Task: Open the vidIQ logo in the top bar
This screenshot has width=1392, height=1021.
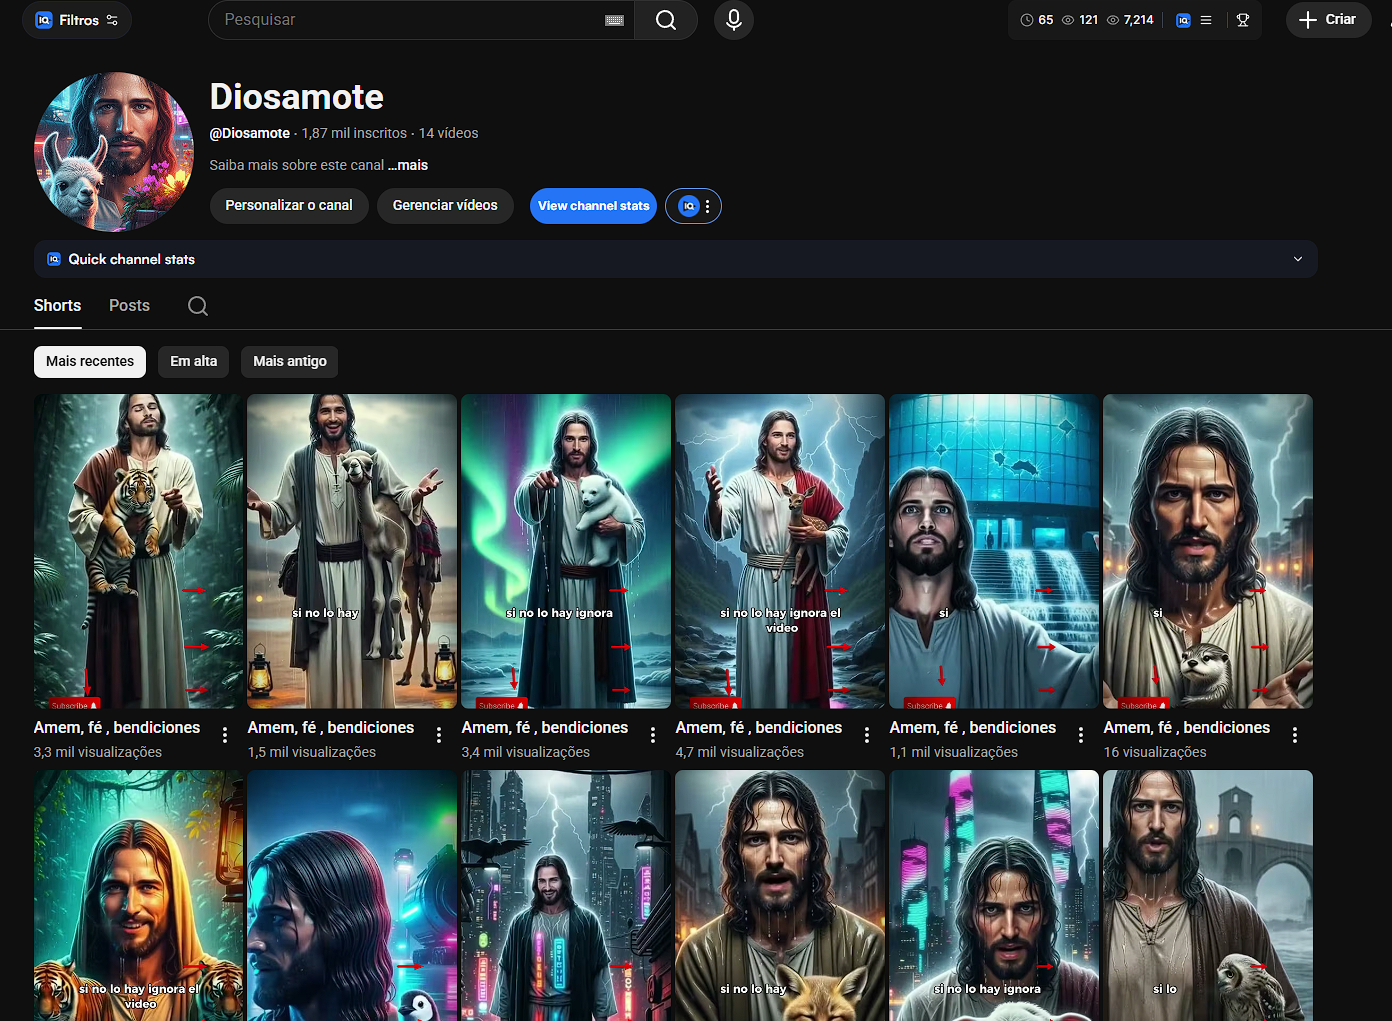Action: coord(1184,20)
